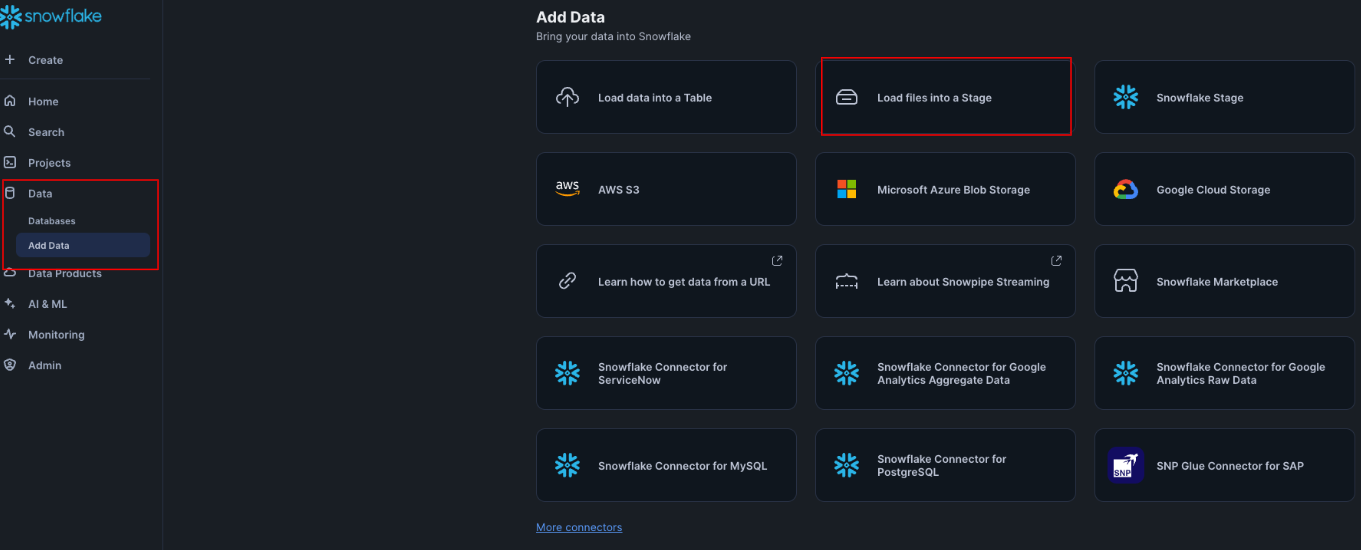The image size is (1361, 550).
Task: Select Snowflake Connector for PostgreSQL
Action: 945,465
